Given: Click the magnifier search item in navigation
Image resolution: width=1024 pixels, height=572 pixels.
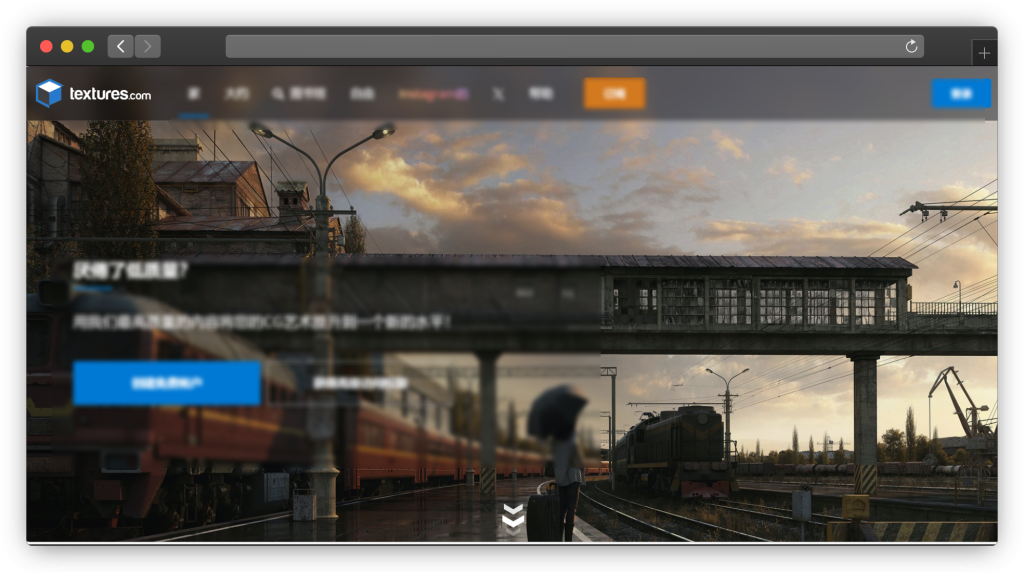Looking at the screenshot, I should tap(298, 94).
